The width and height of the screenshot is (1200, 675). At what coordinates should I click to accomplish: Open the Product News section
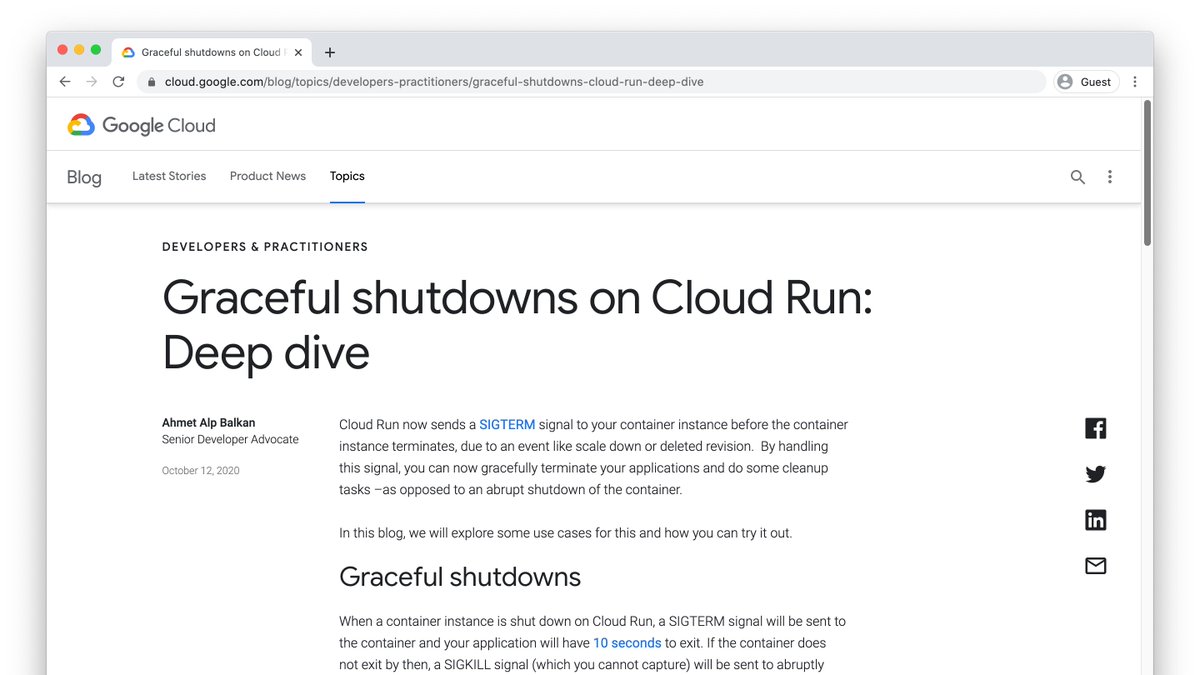(268, 176)
